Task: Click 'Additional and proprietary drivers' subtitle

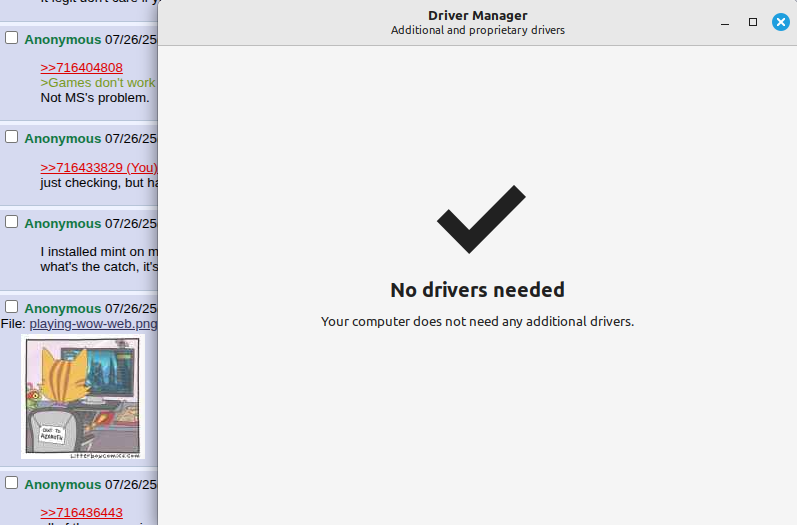Action: click(x=477, y=30)
